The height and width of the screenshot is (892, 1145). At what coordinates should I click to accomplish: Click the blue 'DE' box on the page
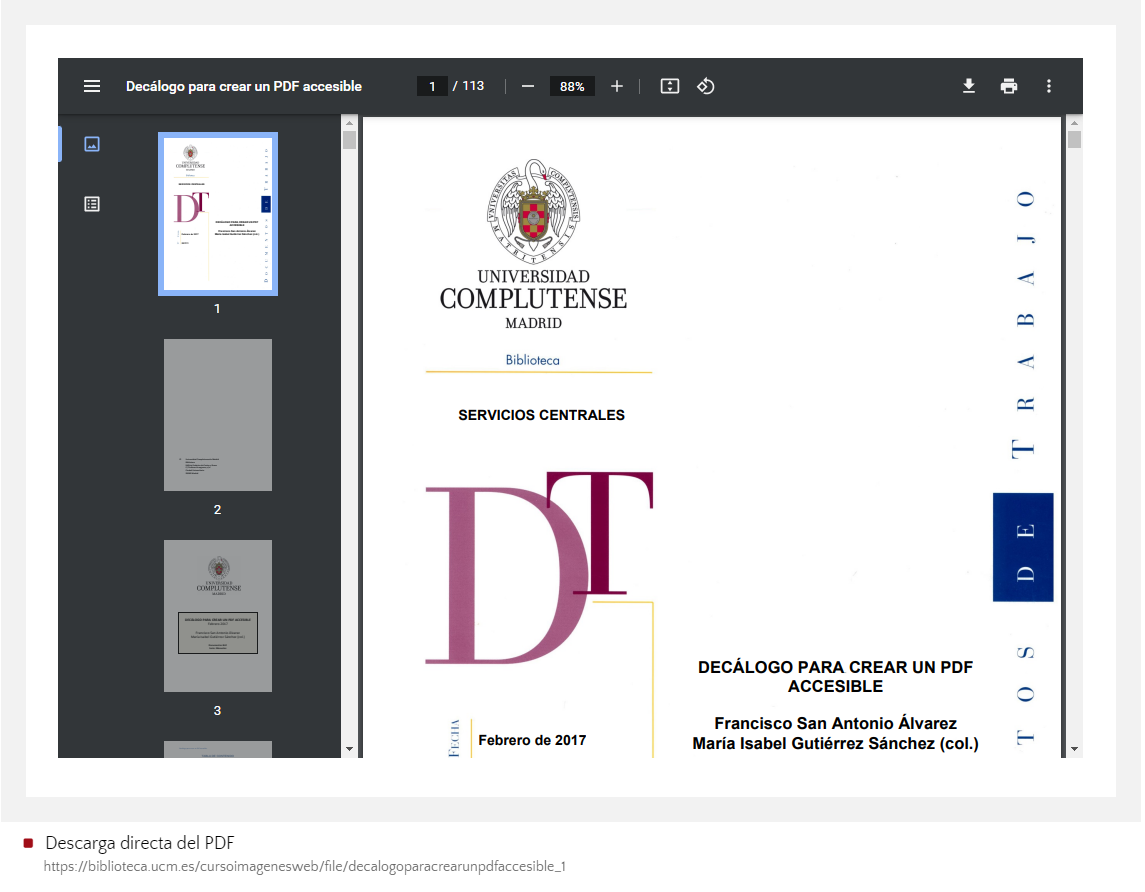coord(1023,547)
